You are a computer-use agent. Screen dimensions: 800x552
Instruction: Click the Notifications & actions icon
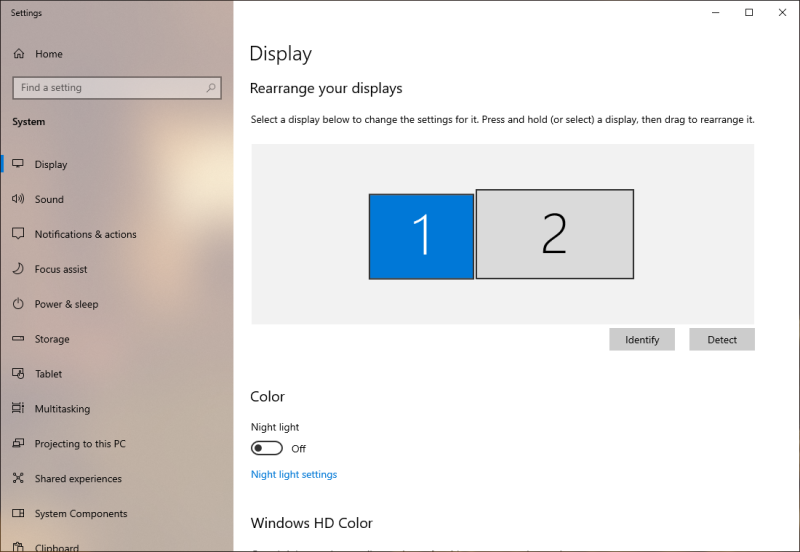click(18, 234)
